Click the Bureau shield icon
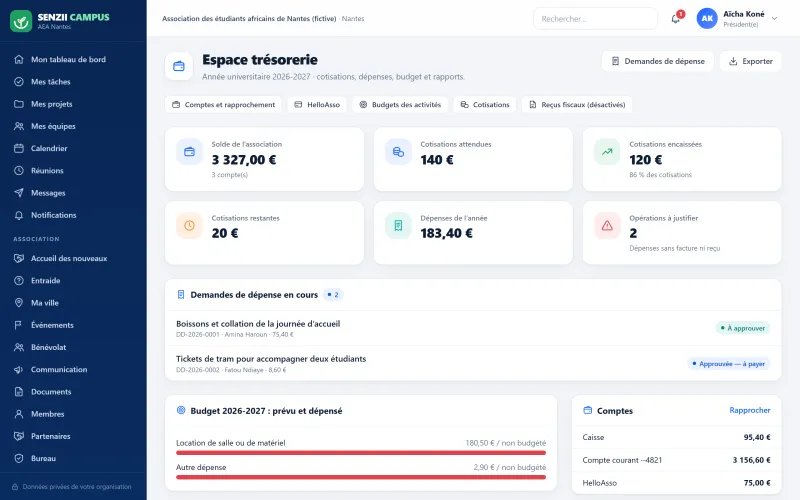This screenshot has height=500, width=800. 19,458
